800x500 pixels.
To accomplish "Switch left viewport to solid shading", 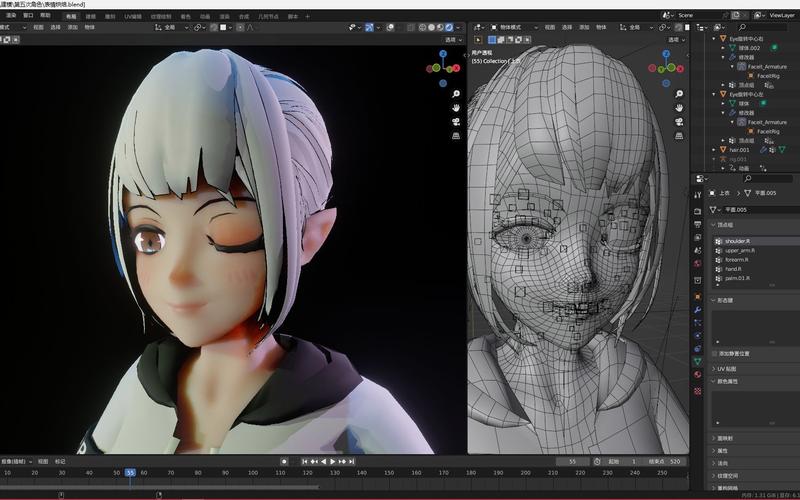I will [x=431, y=28].
